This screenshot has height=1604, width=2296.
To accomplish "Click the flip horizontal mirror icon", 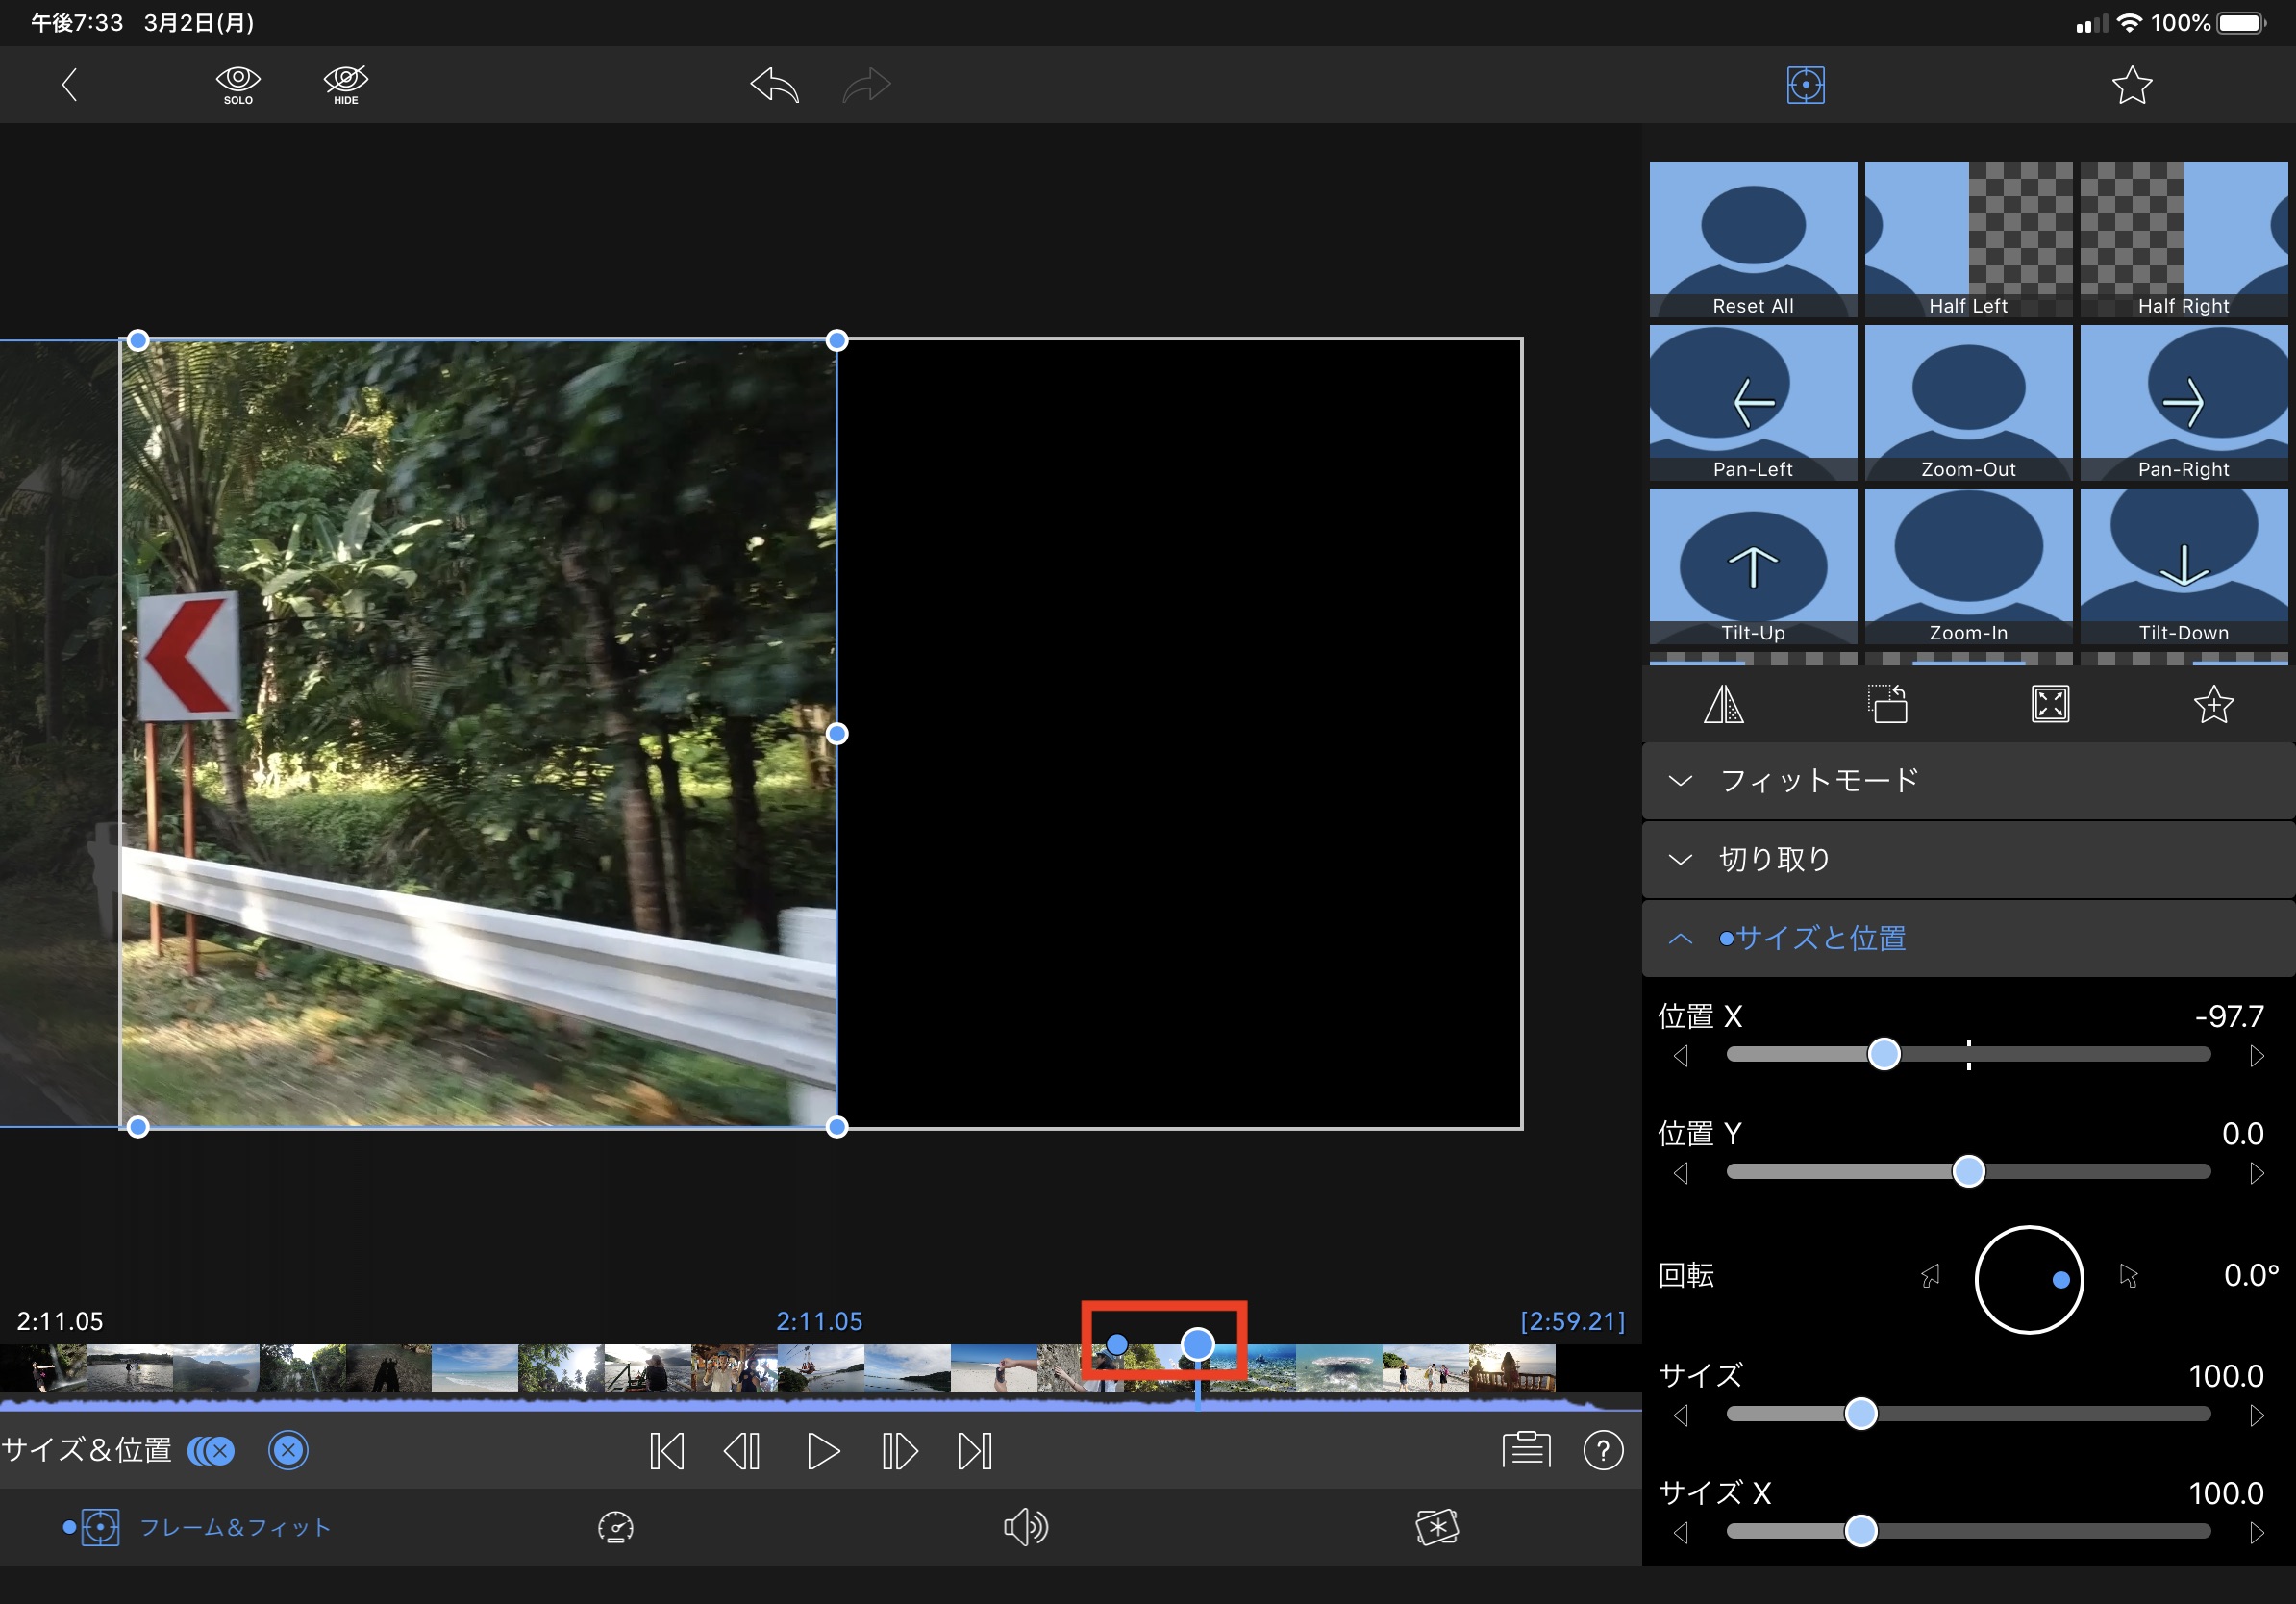I will click(x=1723, y=705).
